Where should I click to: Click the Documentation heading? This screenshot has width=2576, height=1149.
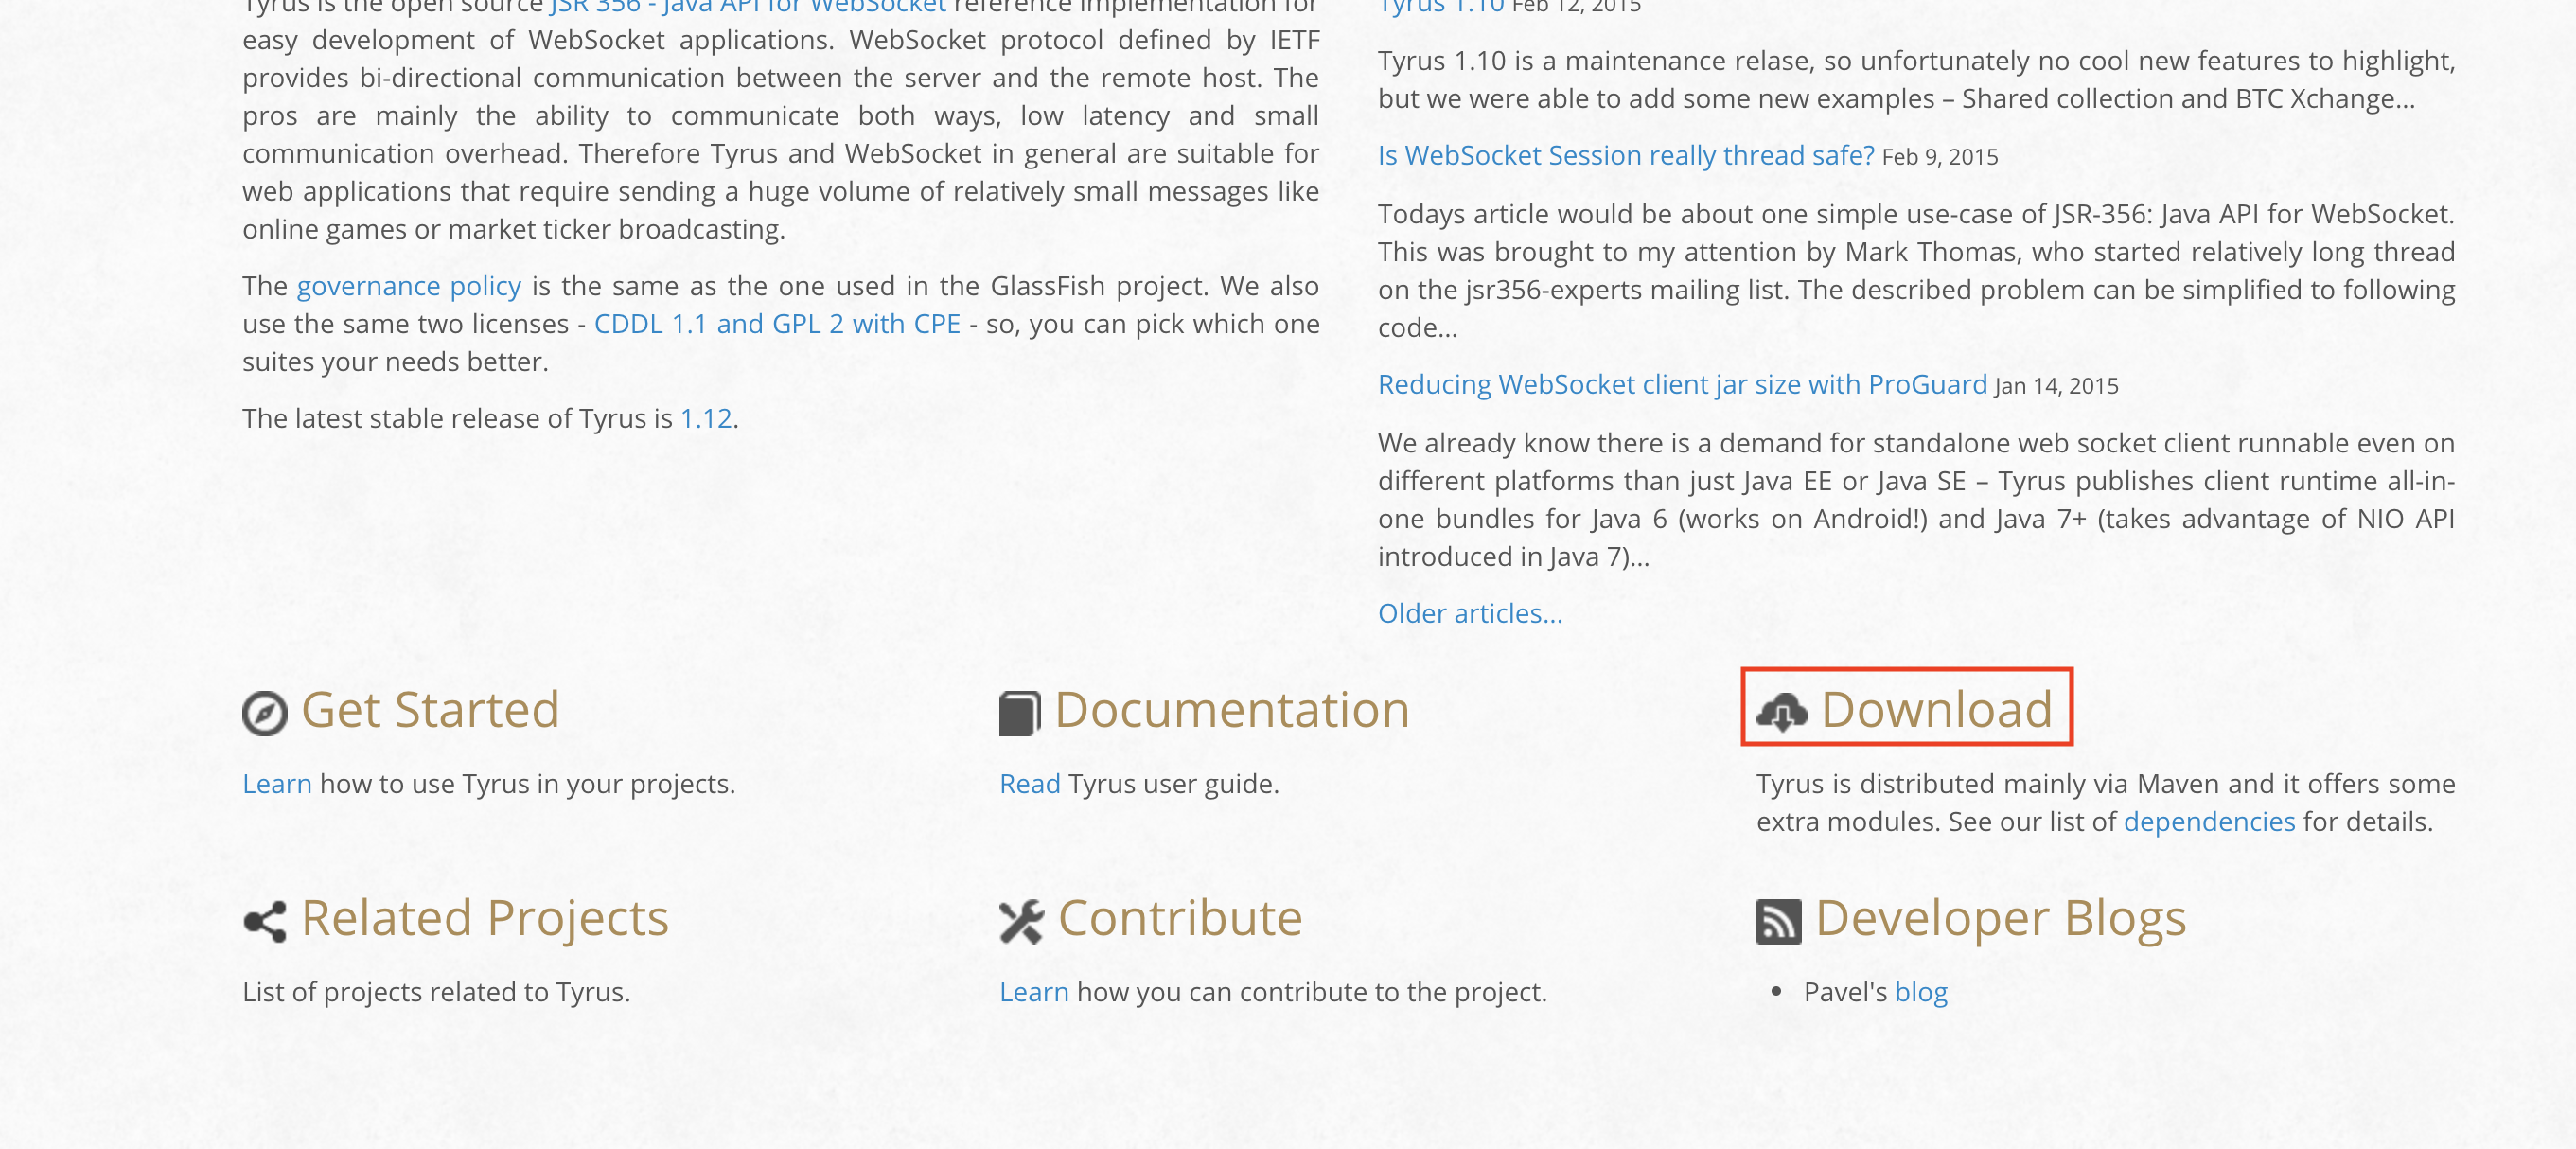1232,710
